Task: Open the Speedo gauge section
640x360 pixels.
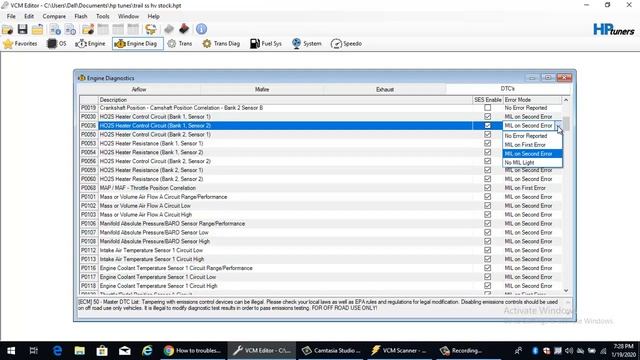Action: point(347,44)
